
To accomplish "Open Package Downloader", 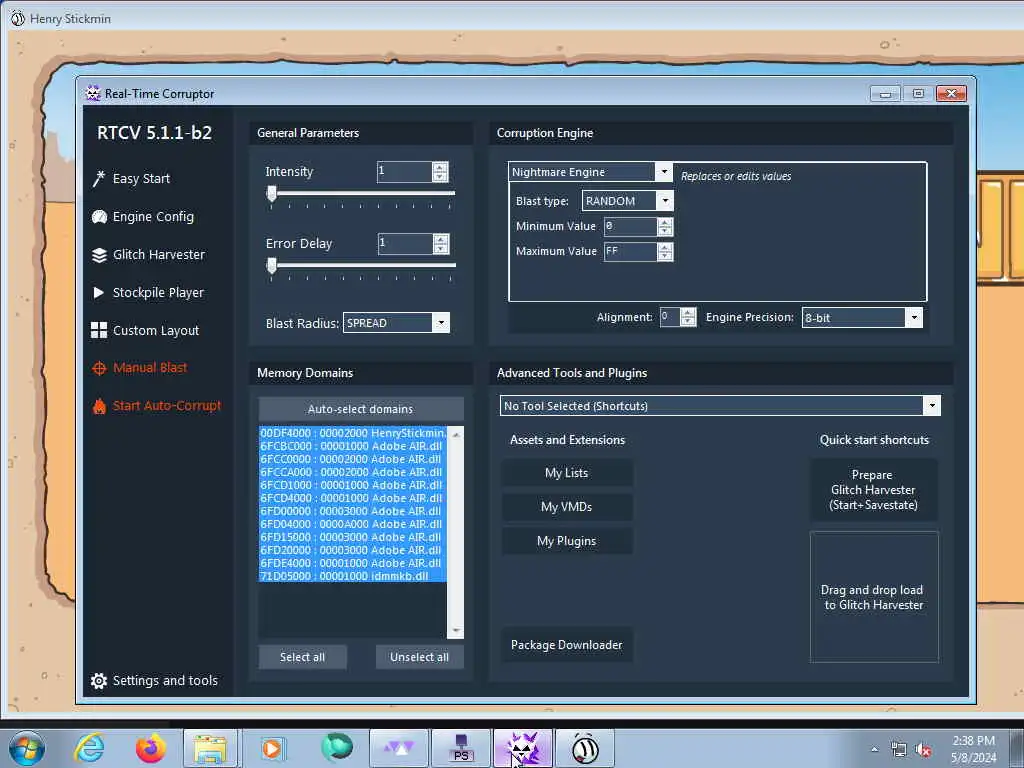I will (567, 645).
